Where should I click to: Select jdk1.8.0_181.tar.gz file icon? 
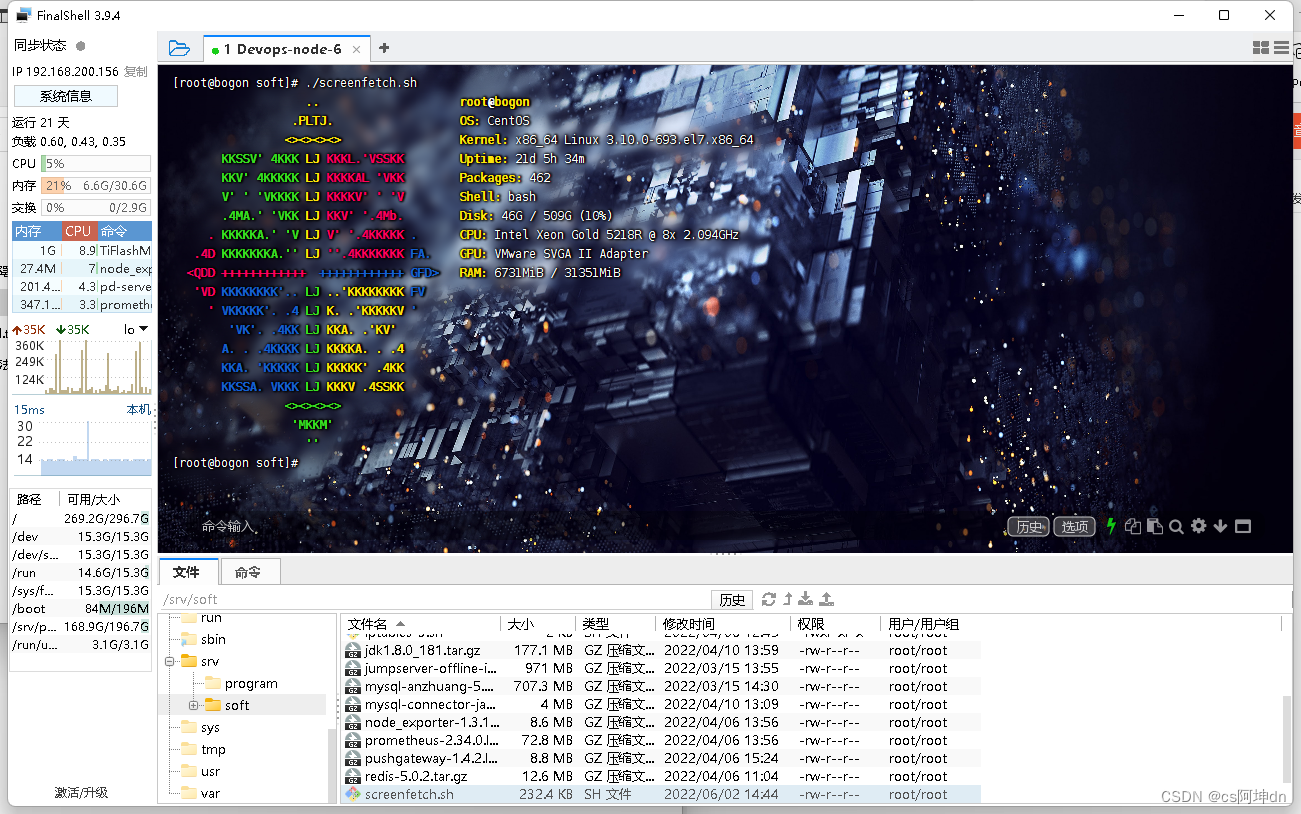click(353, 650)
